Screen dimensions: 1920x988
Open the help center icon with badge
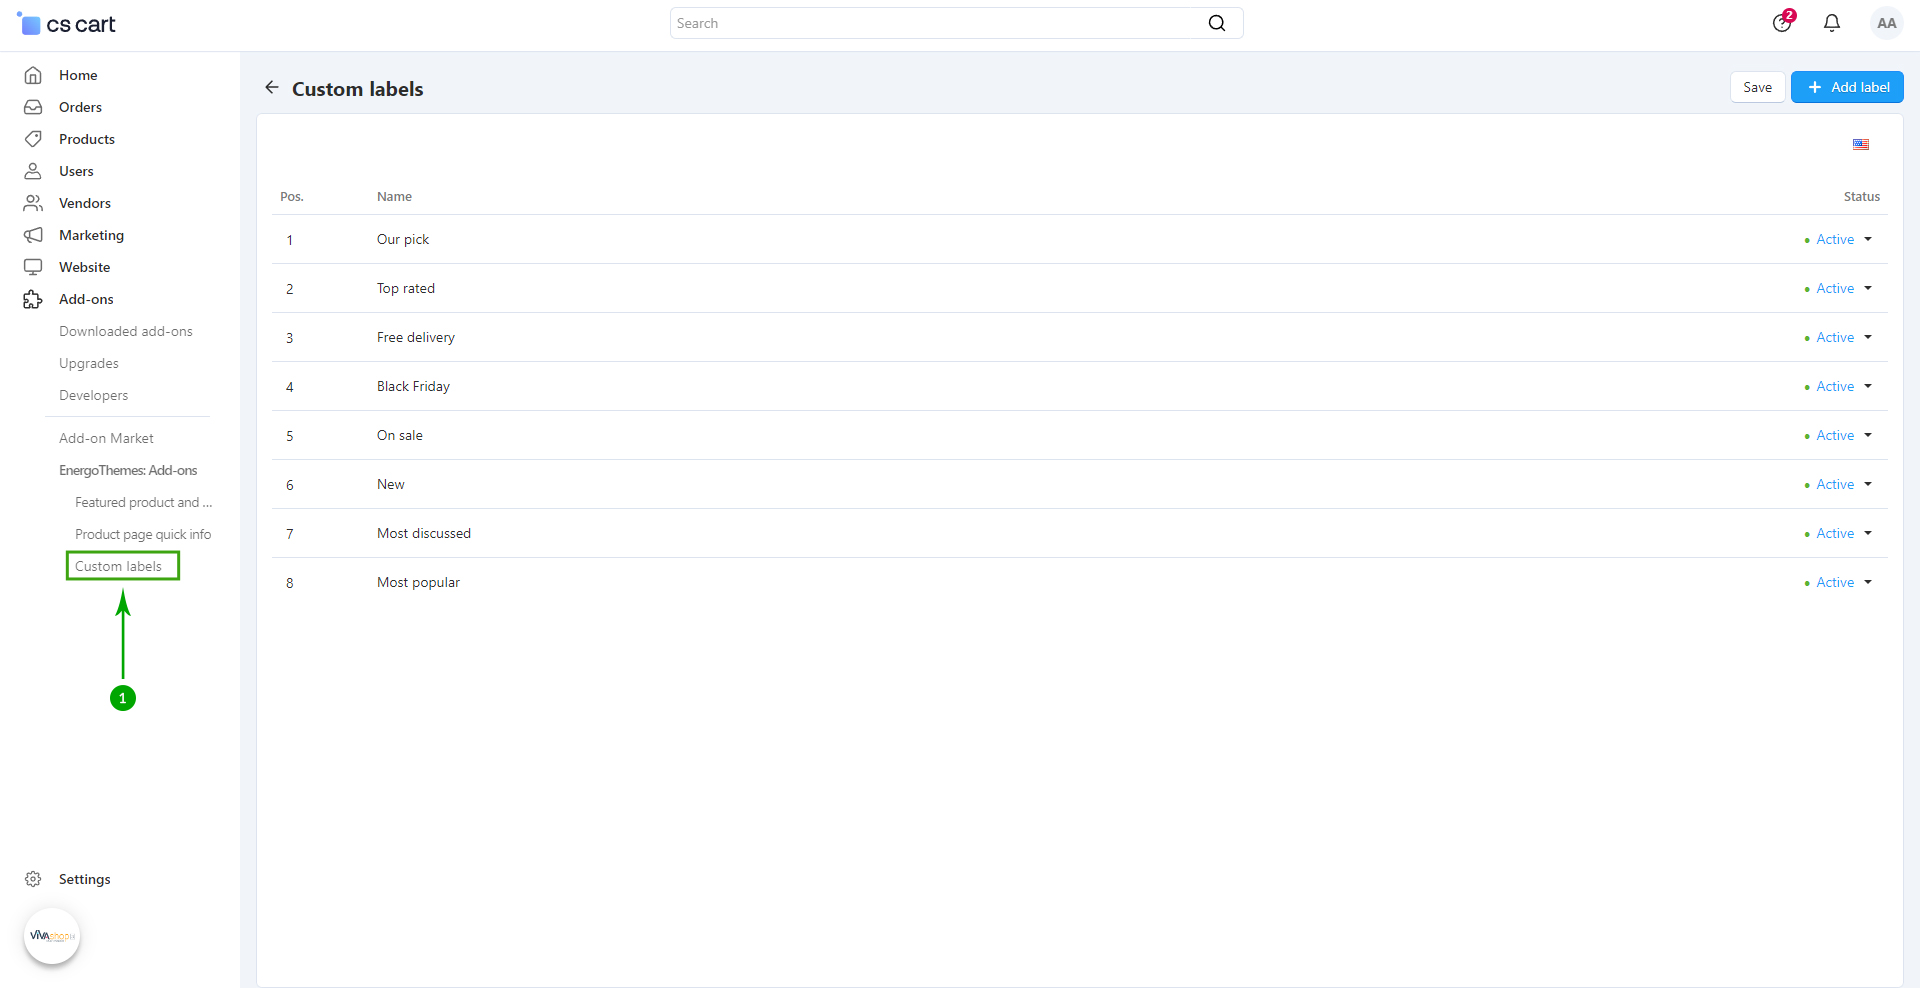coord(1782,23)
